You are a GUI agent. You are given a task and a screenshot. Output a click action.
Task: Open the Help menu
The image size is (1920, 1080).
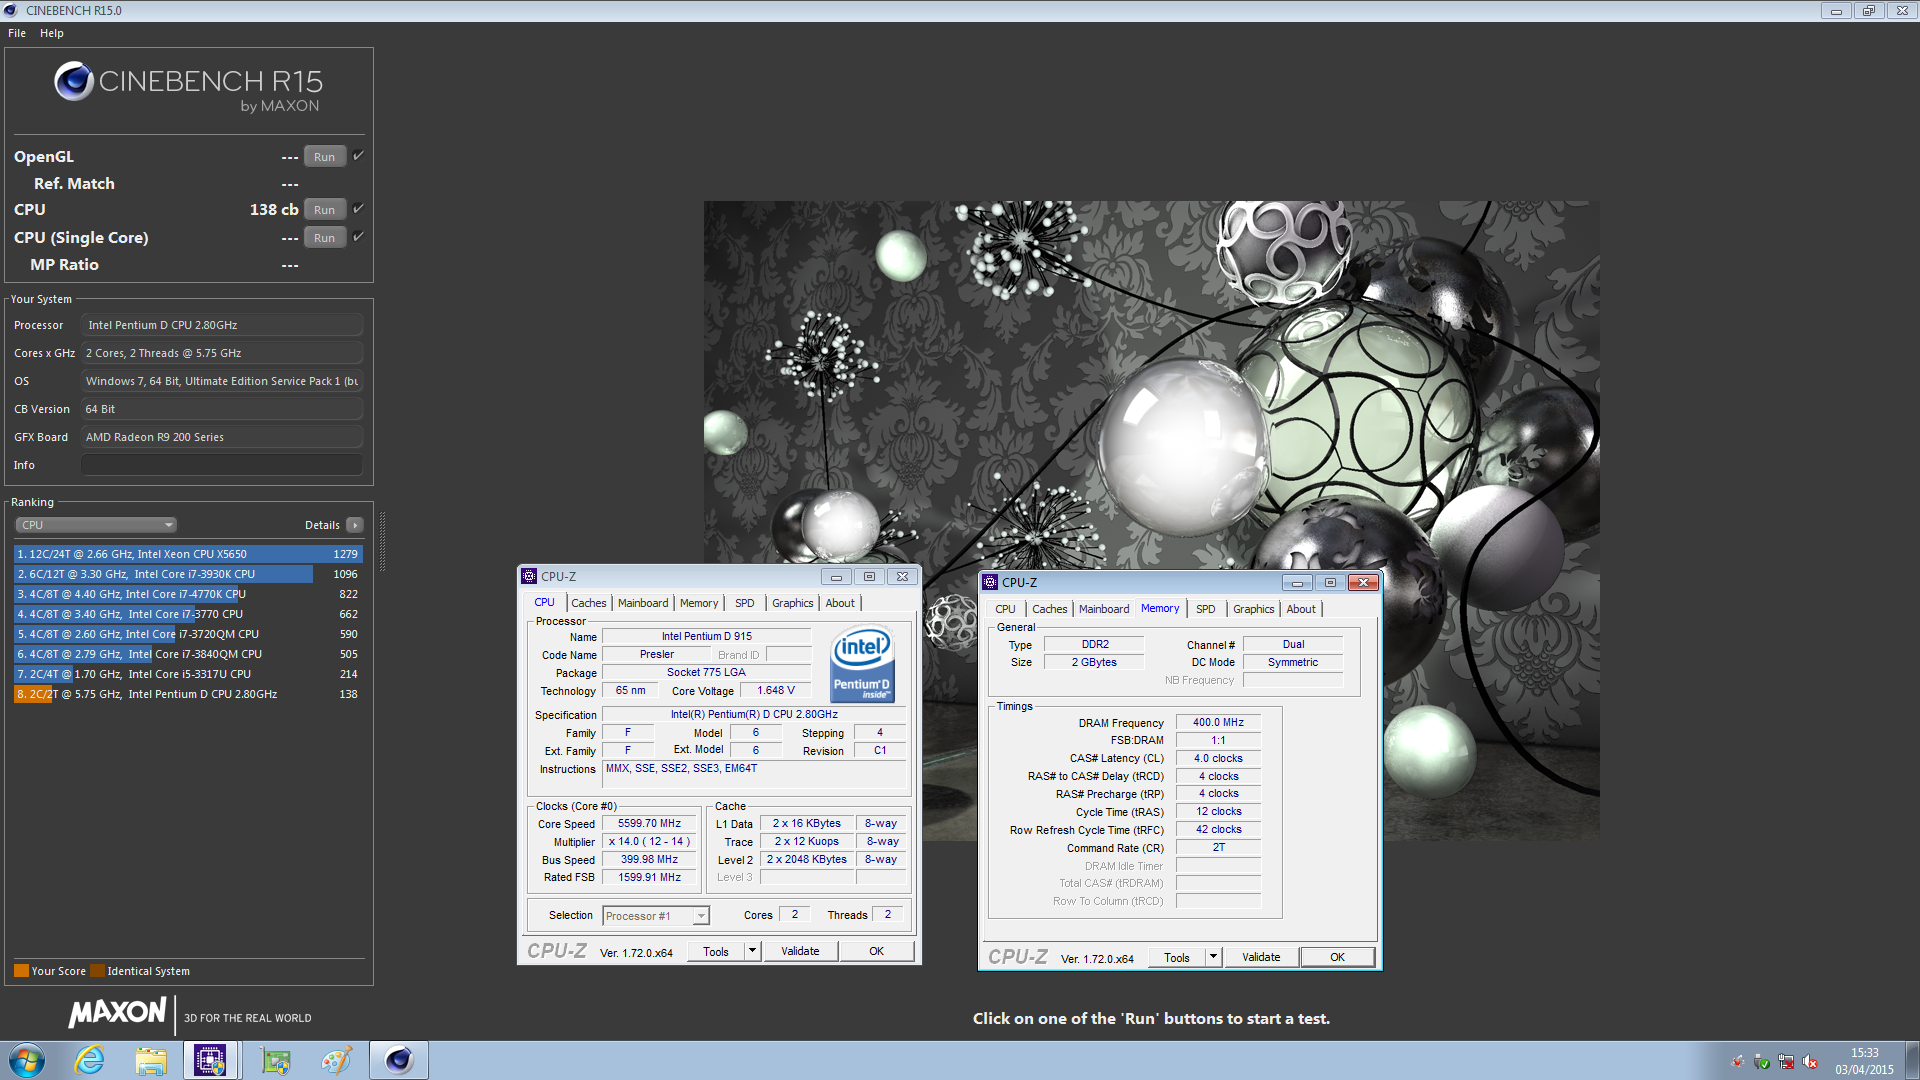(x=52, y=33)
